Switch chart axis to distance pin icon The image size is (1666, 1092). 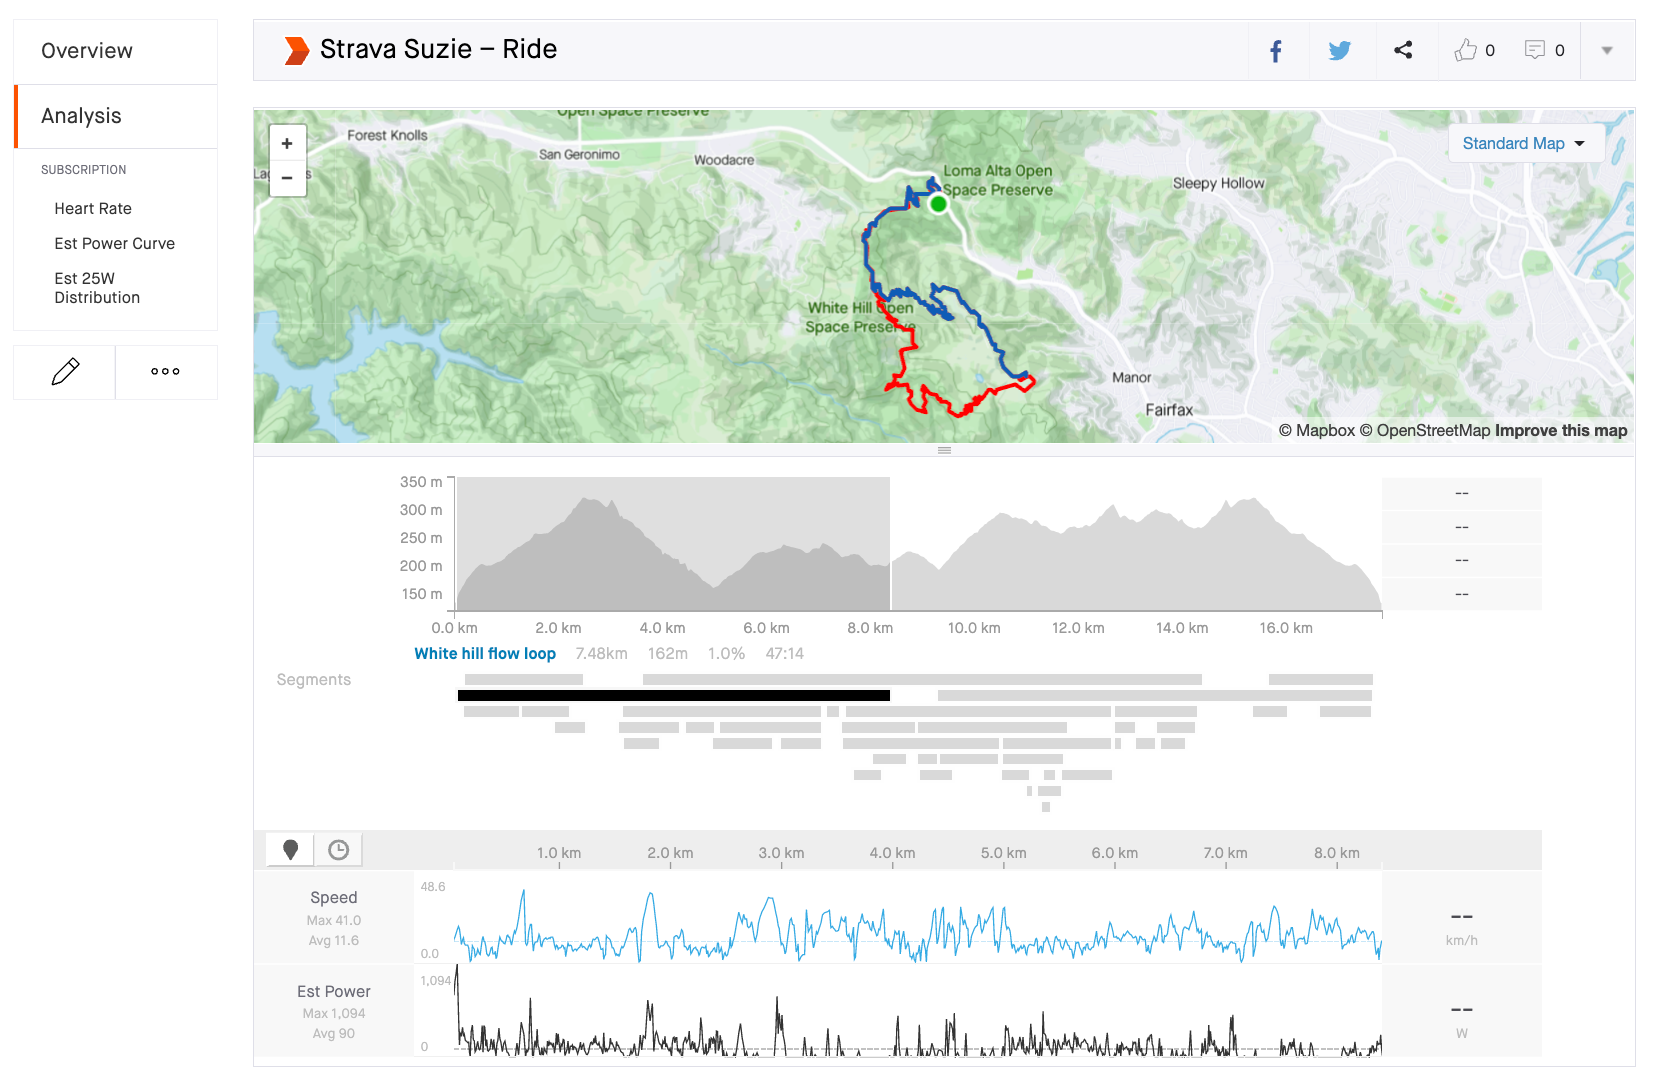point(290,850)
